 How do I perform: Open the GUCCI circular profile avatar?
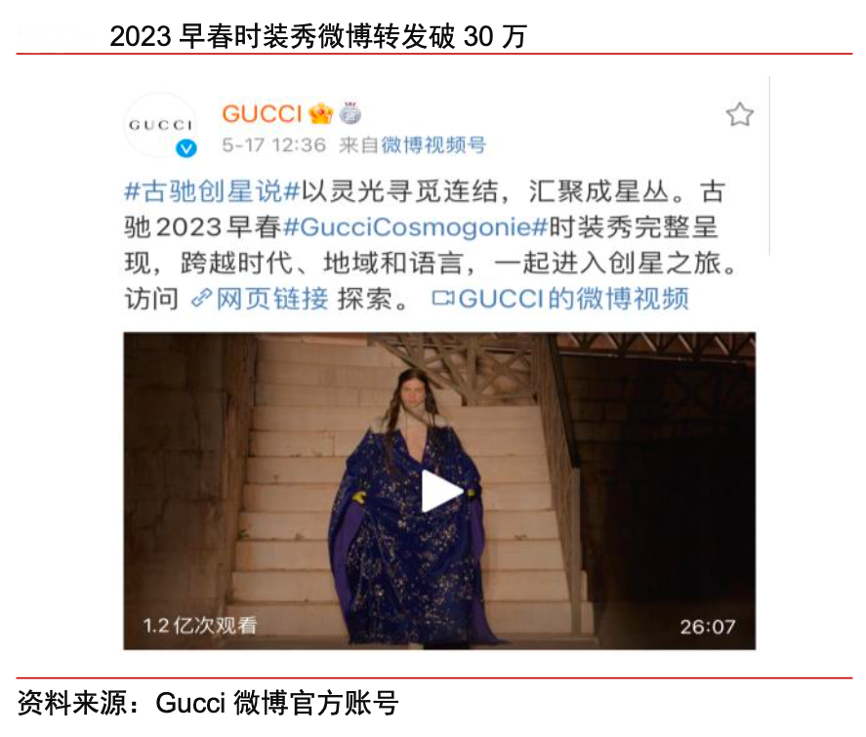pyautogui.click(x=160, y=125)
